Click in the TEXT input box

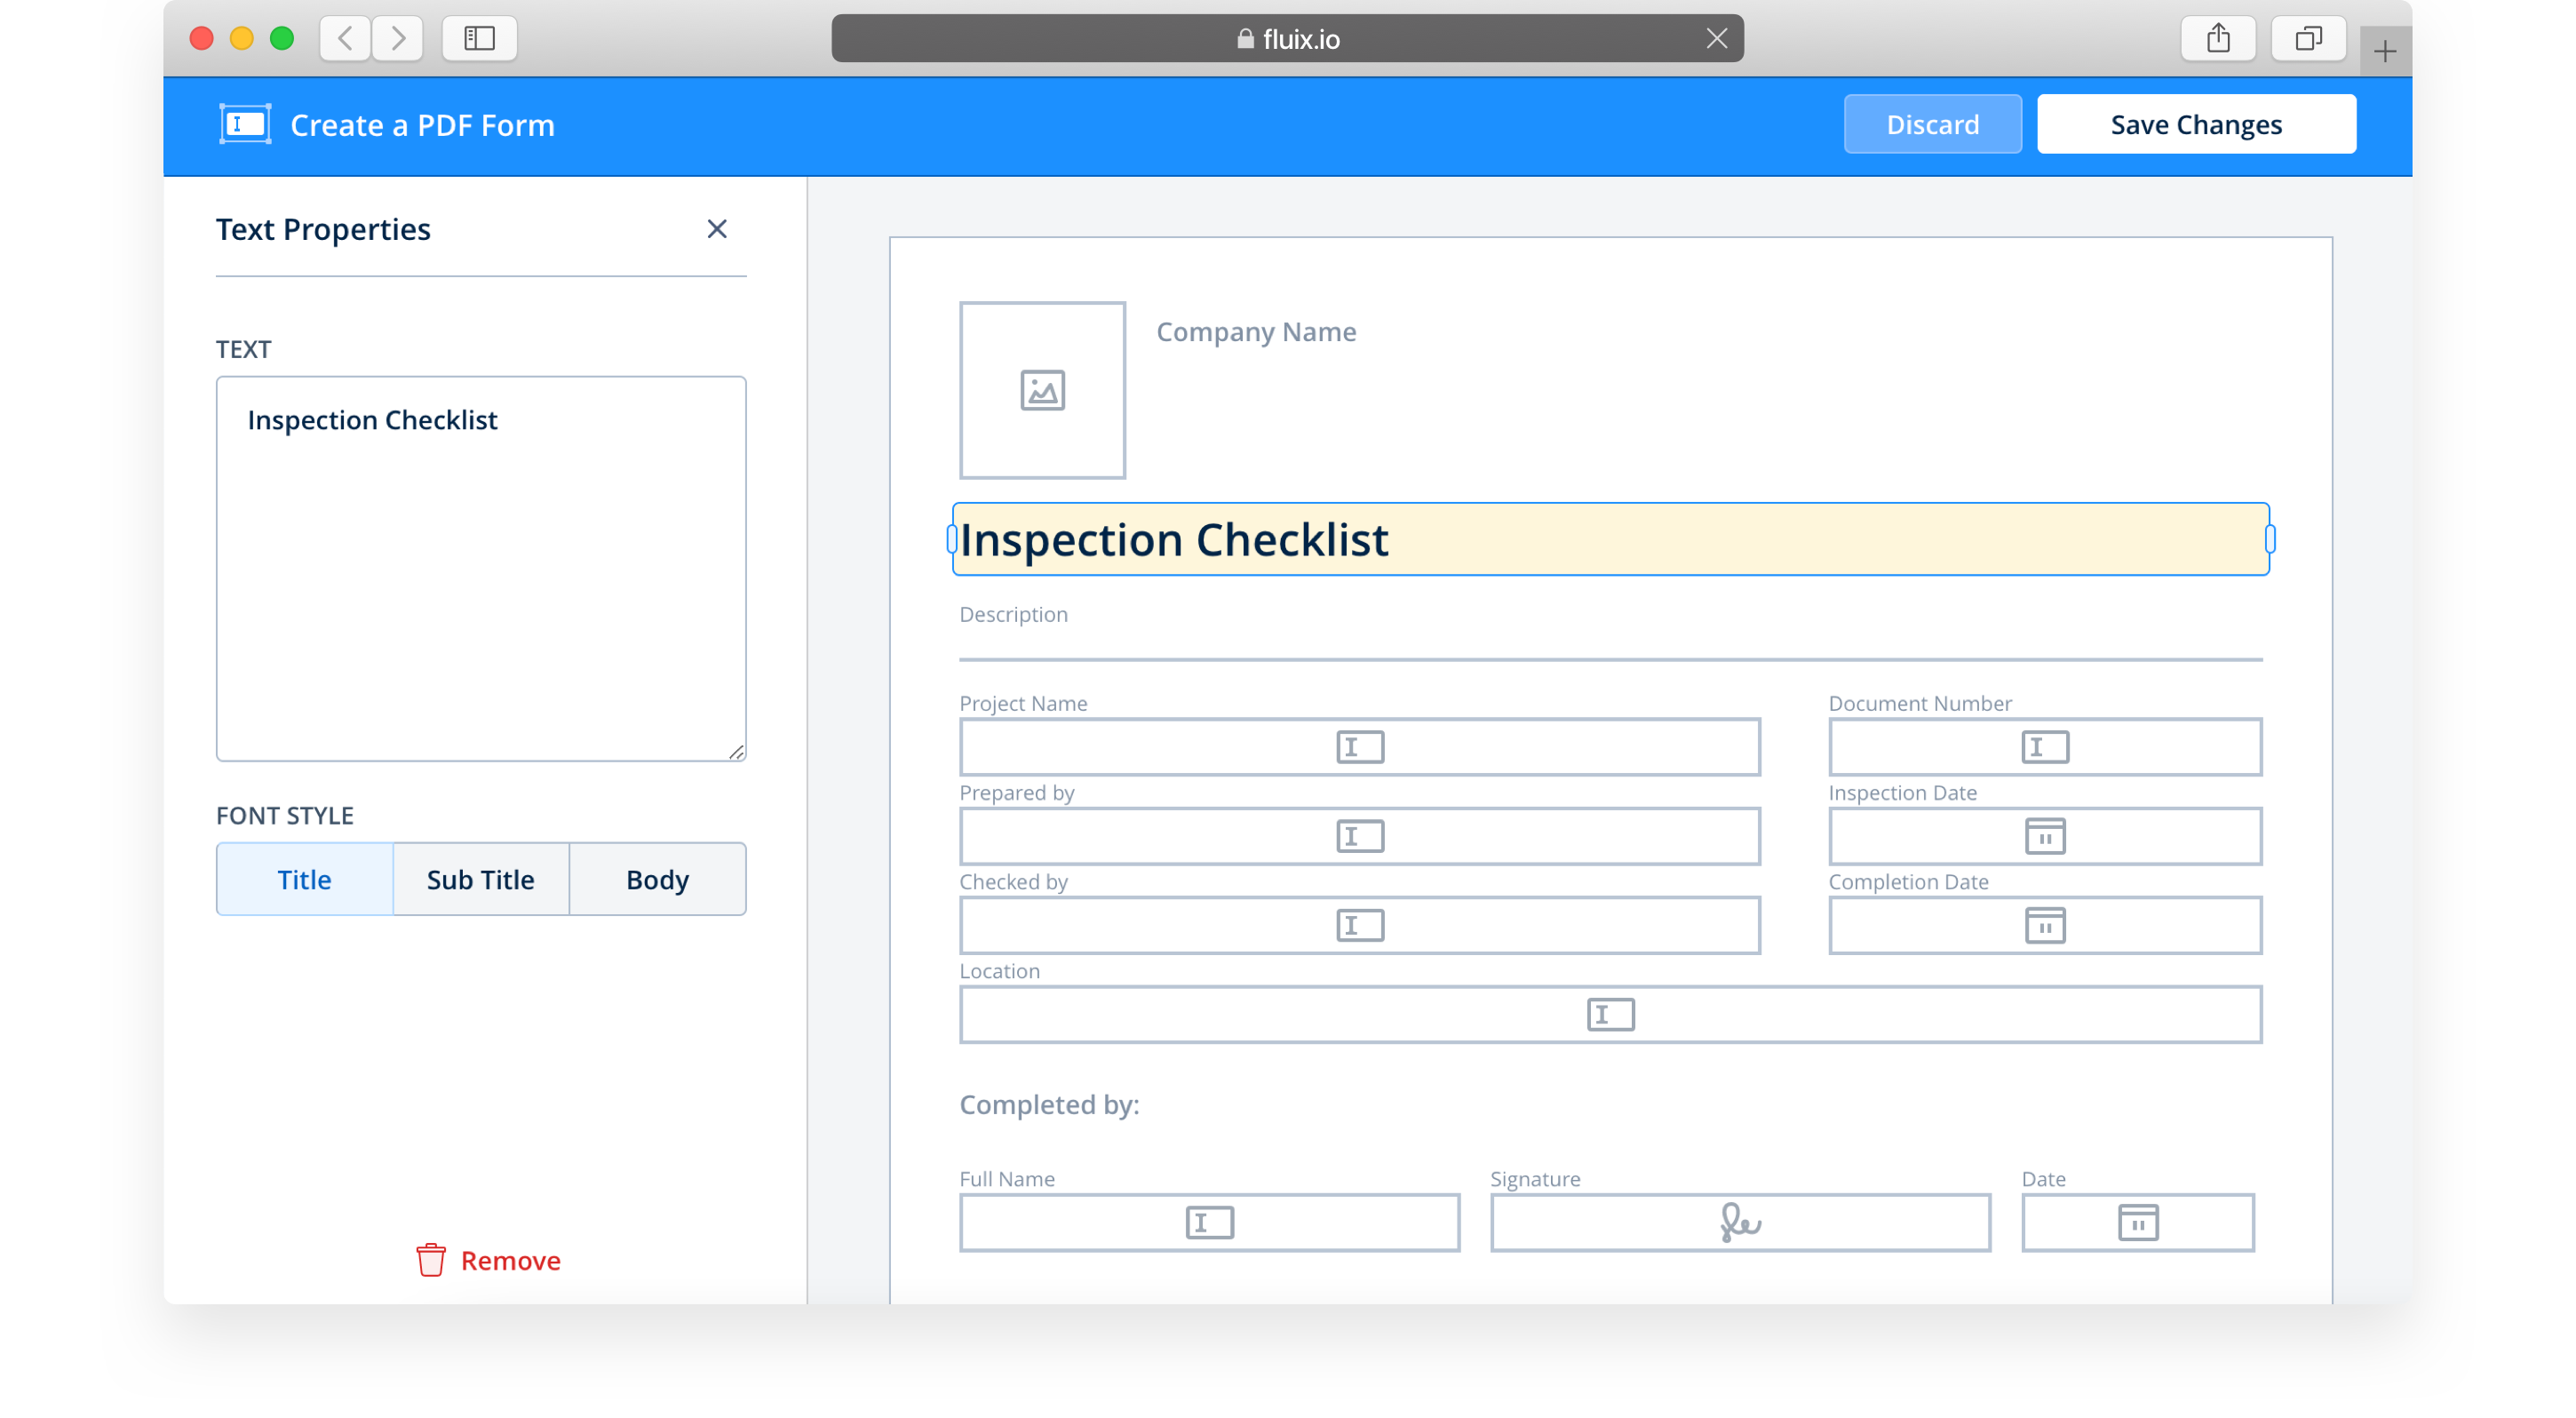[480, 568]
